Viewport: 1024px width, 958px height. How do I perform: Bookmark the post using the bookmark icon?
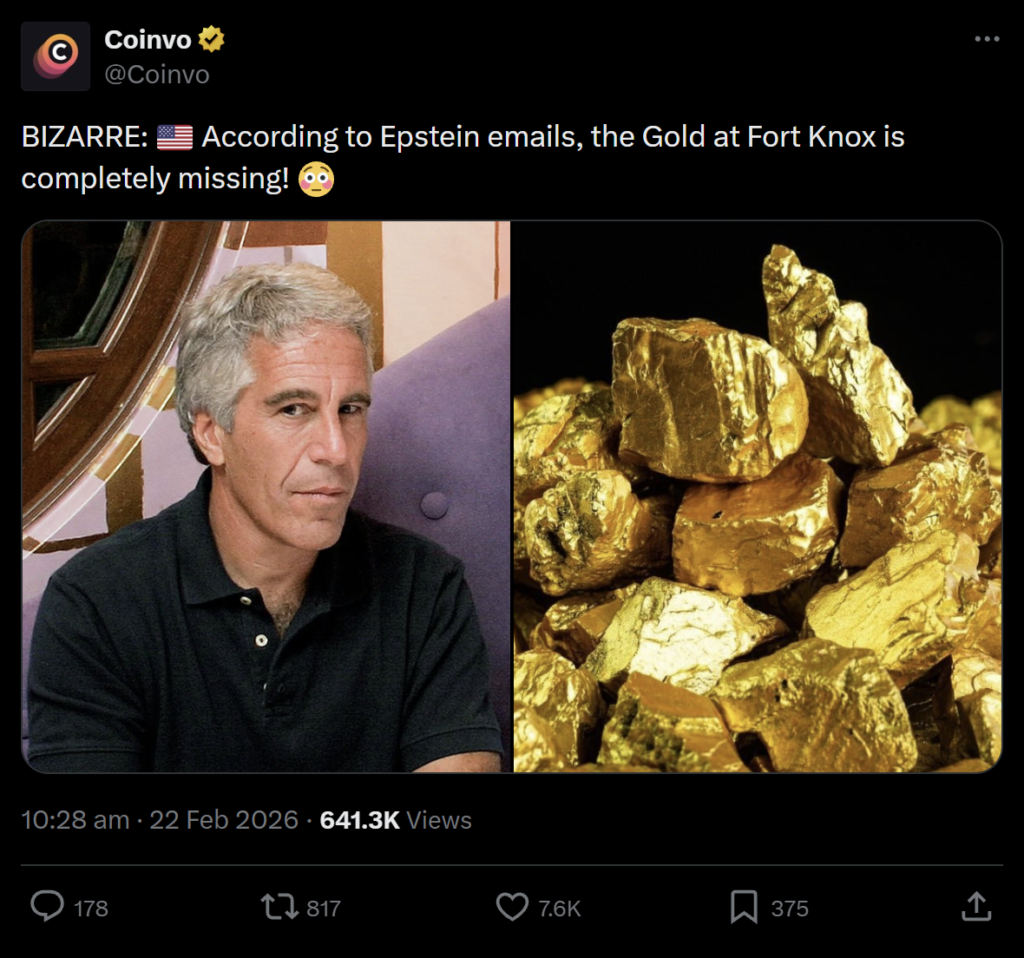coord(743,907)
